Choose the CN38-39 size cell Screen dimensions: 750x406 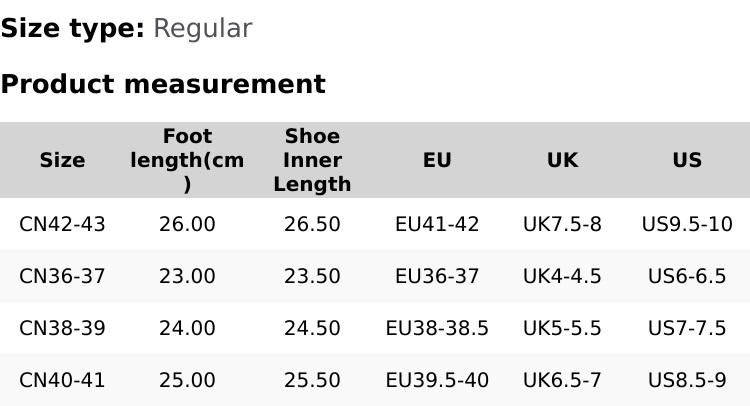62,328
